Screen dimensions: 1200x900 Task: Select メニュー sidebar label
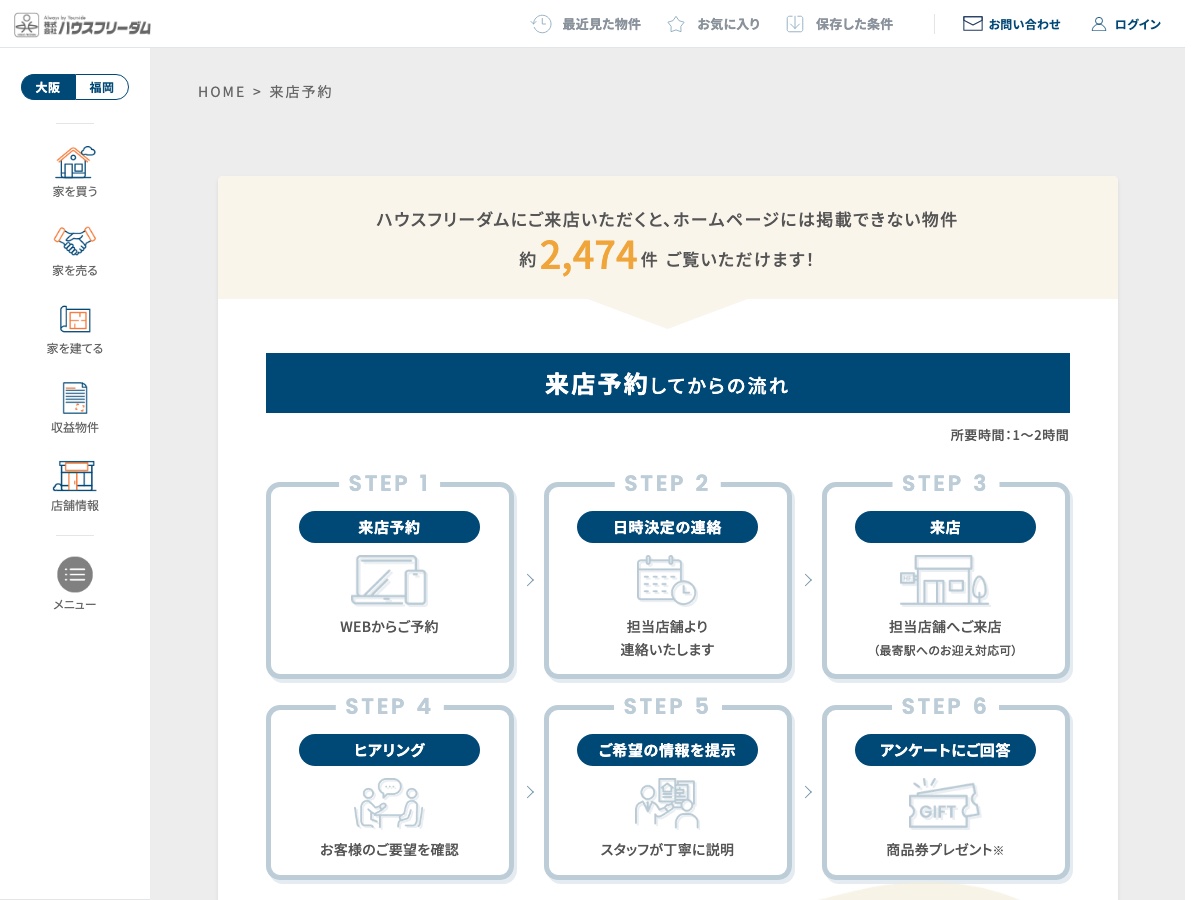click(x=75, y=605)
